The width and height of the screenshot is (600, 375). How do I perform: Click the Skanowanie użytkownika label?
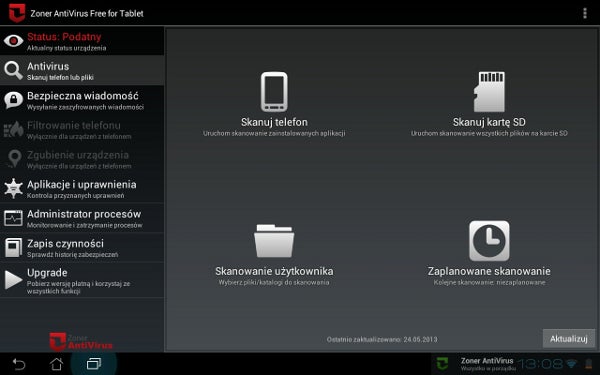pos(274,271)
